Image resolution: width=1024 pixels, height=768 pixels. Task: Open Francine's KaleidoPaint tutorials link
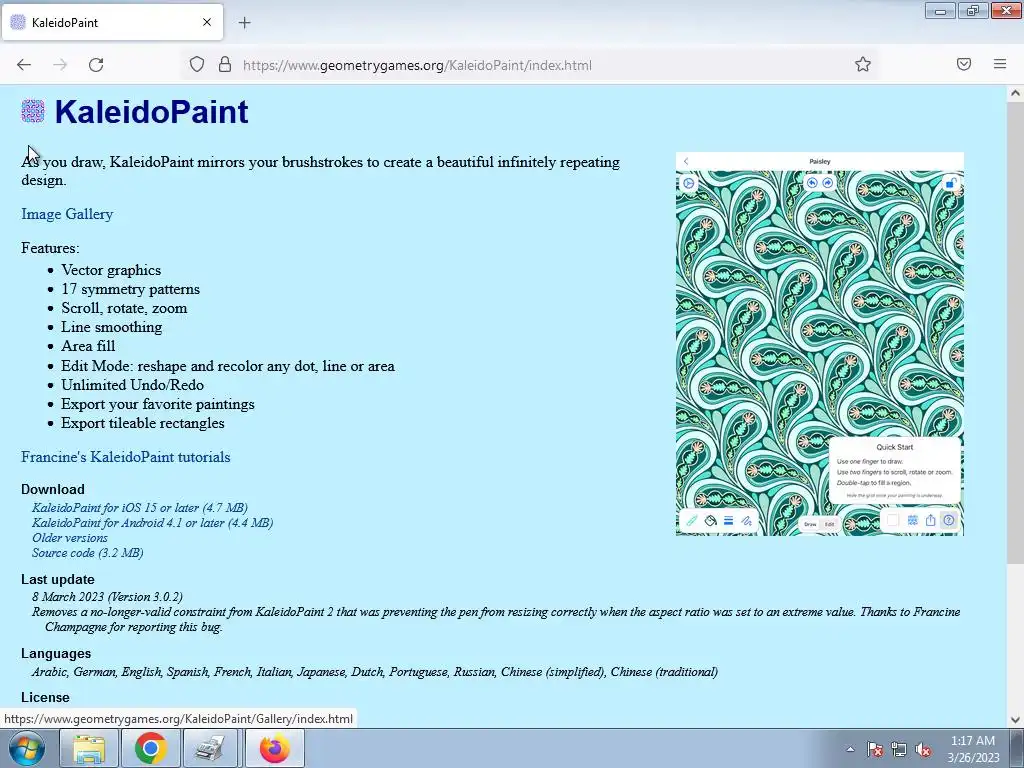(x=125, y=457)
